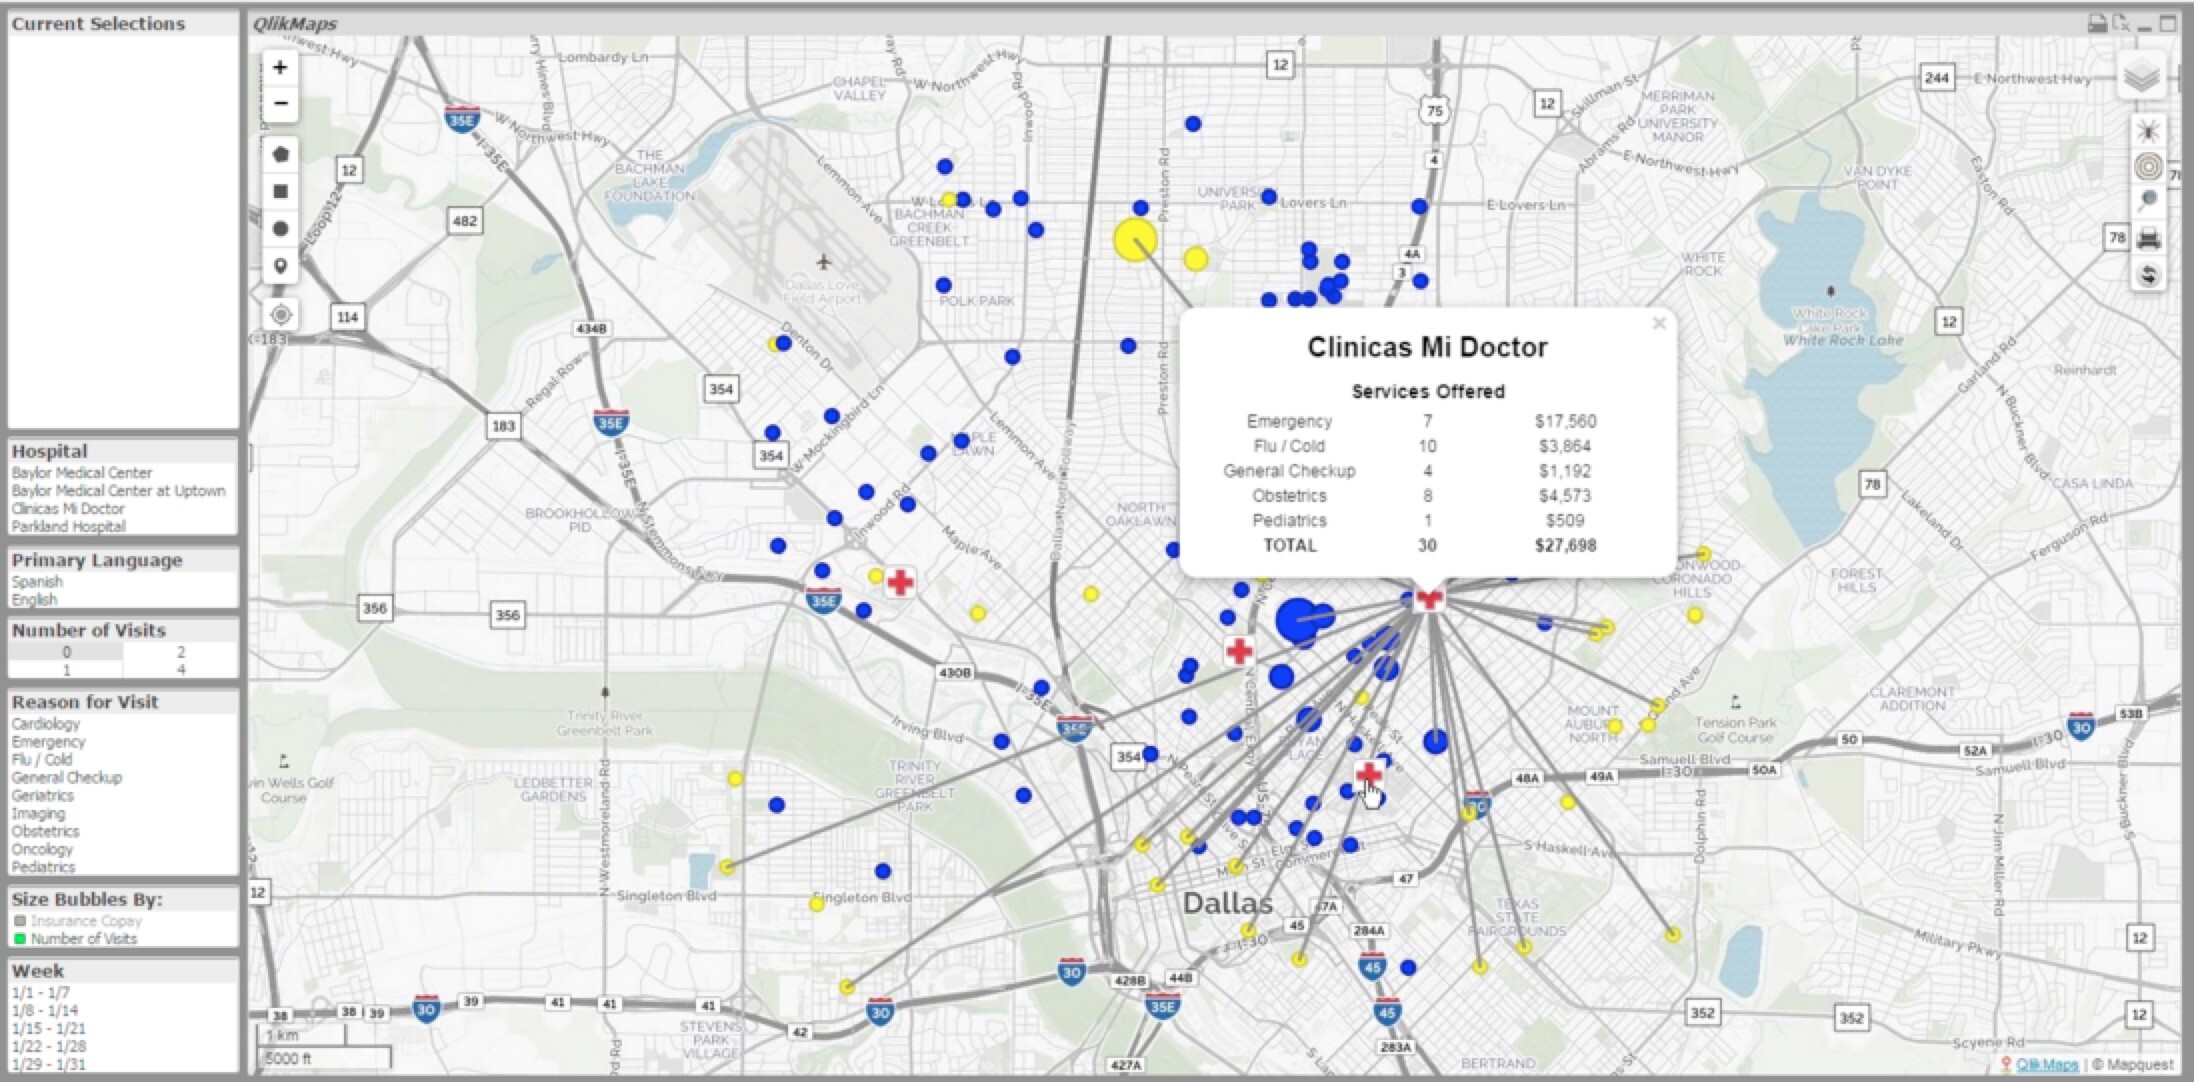The image size is (2194, 1082).
Task: Select Number of Visits bubble sizing
Action: (83, 939)
